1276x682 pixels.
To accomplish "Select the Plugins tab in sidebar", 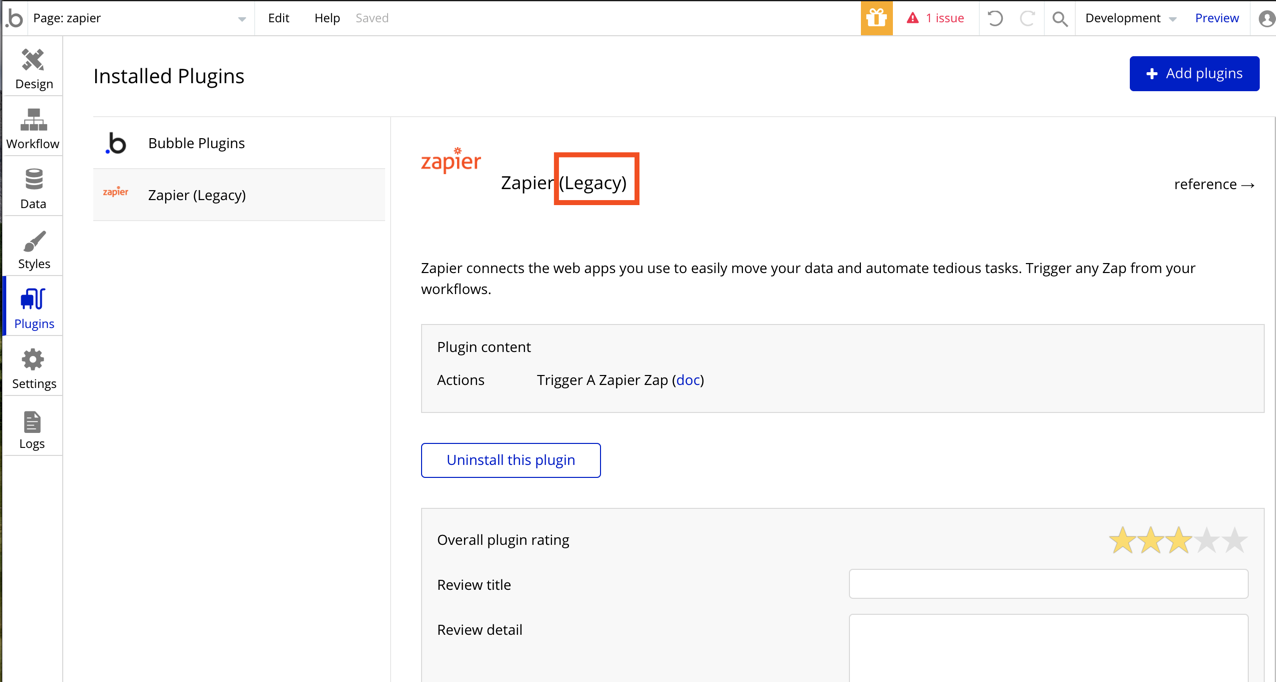I will point(33,308).
